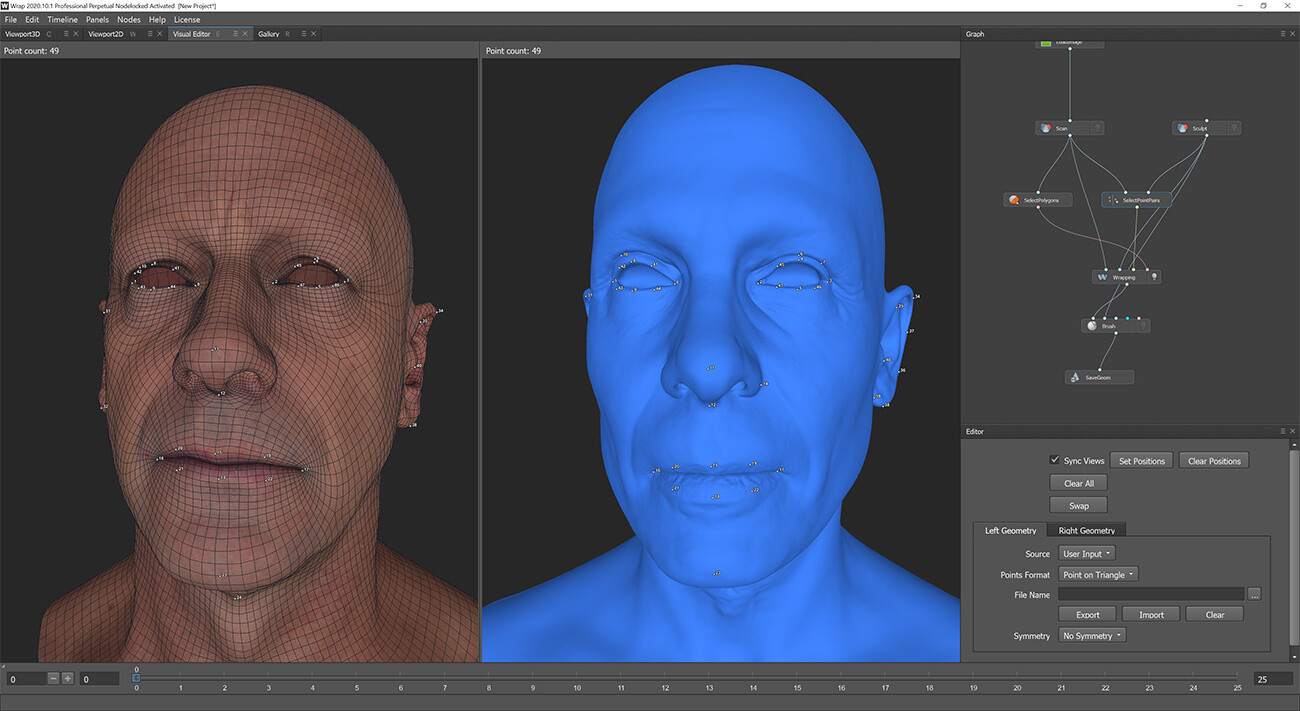This screenshot has height=711, width=1300.
Task: Uncheck the Sync Views checkbox
Action: [1055, 460]
